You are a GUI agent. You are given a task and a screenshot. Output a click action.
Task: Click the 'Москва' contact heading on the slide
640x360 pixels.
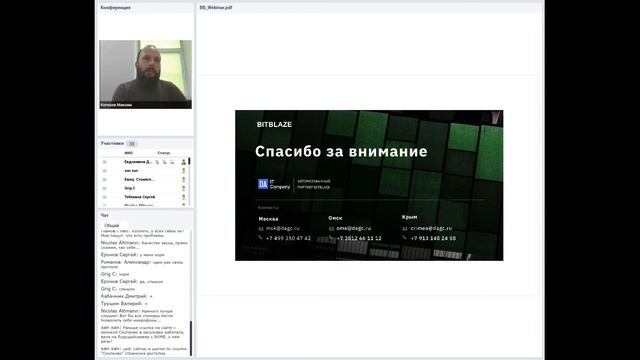point(268,219)
